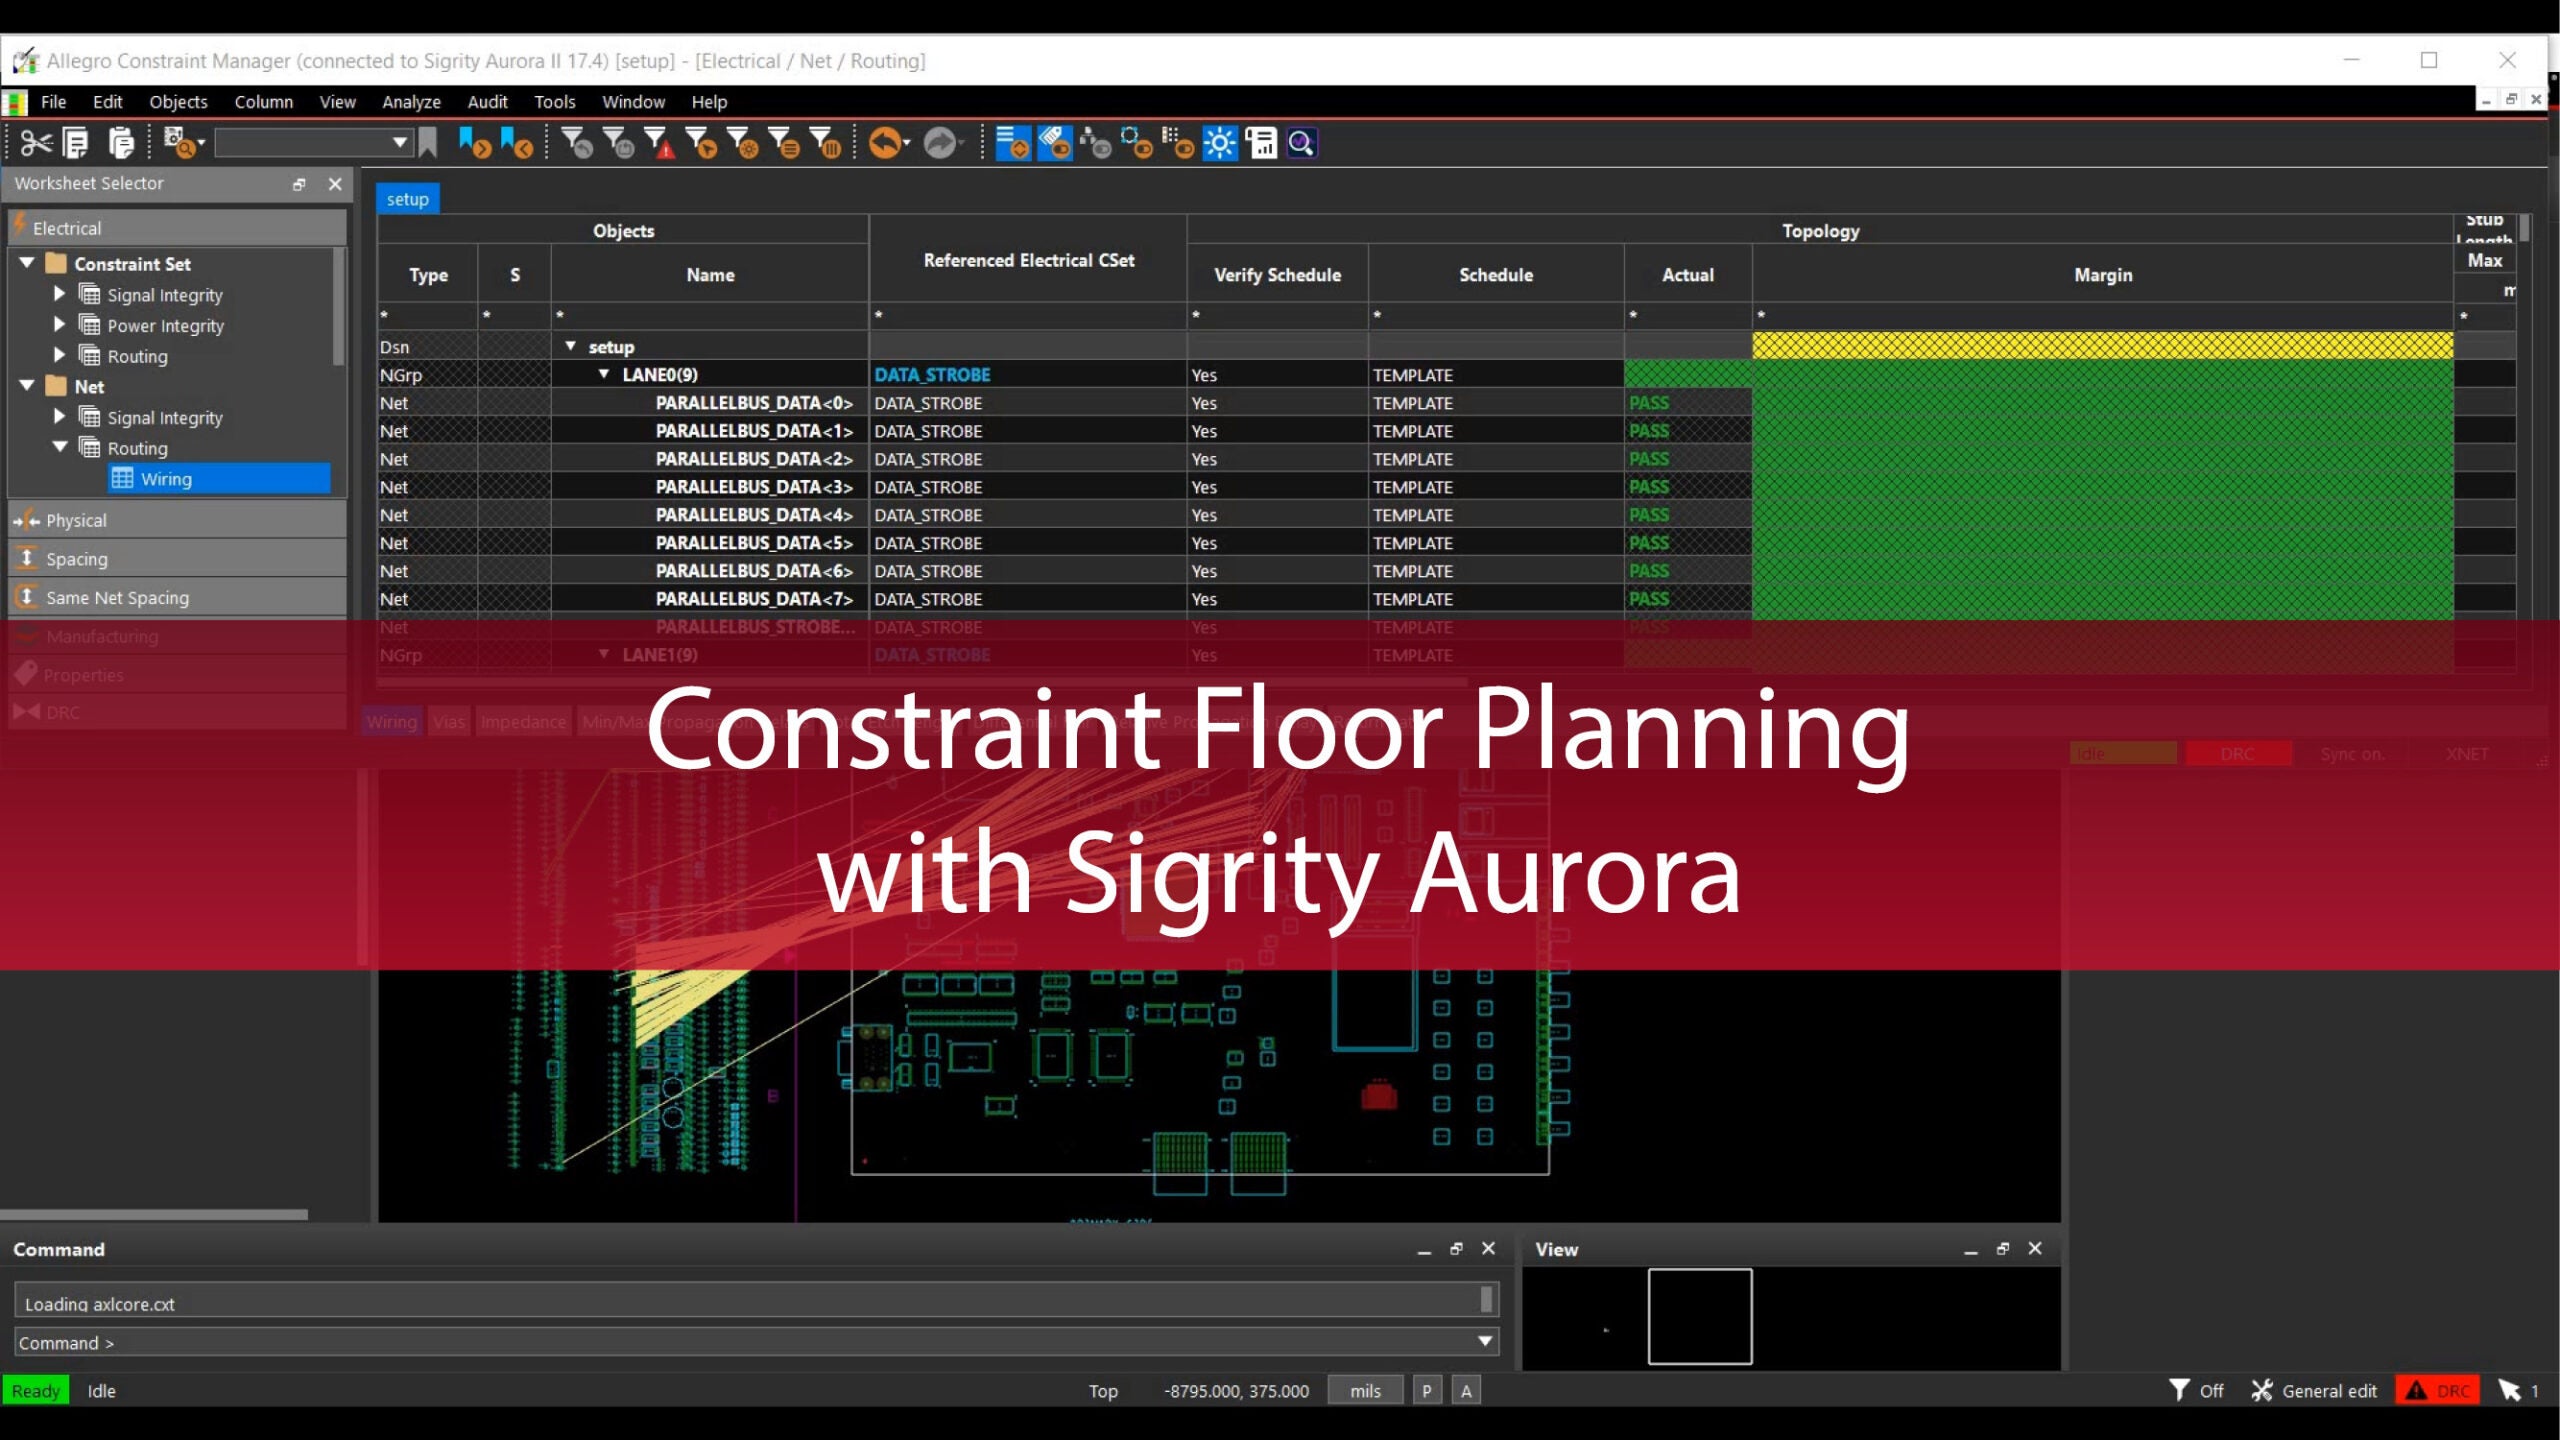Image resolution: width=2560 pixels, height=1440 pixels.
Task: Toggle the grid dots switch toolbar button
Action: coord(1178,144)
